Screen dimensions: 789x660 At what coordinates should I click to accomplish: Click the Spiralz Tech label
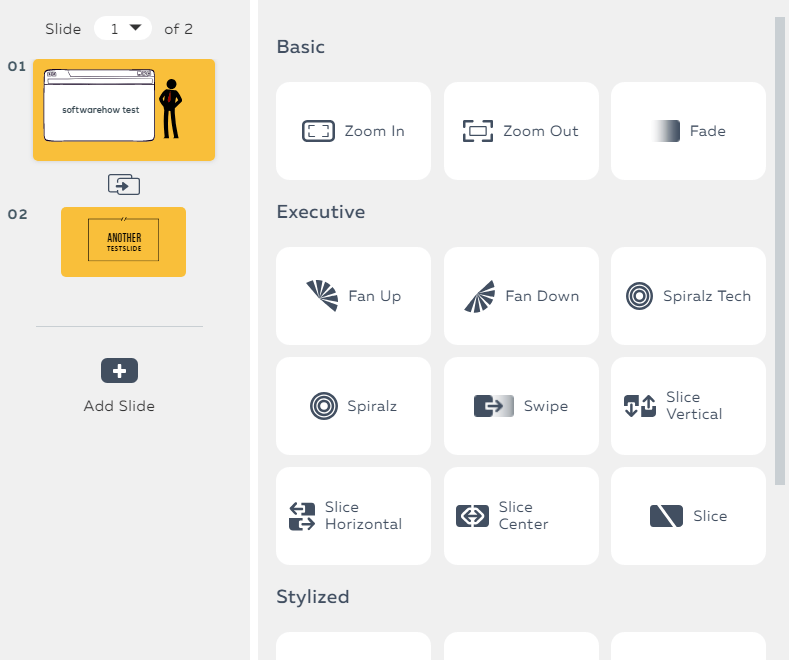coord(707,296)
